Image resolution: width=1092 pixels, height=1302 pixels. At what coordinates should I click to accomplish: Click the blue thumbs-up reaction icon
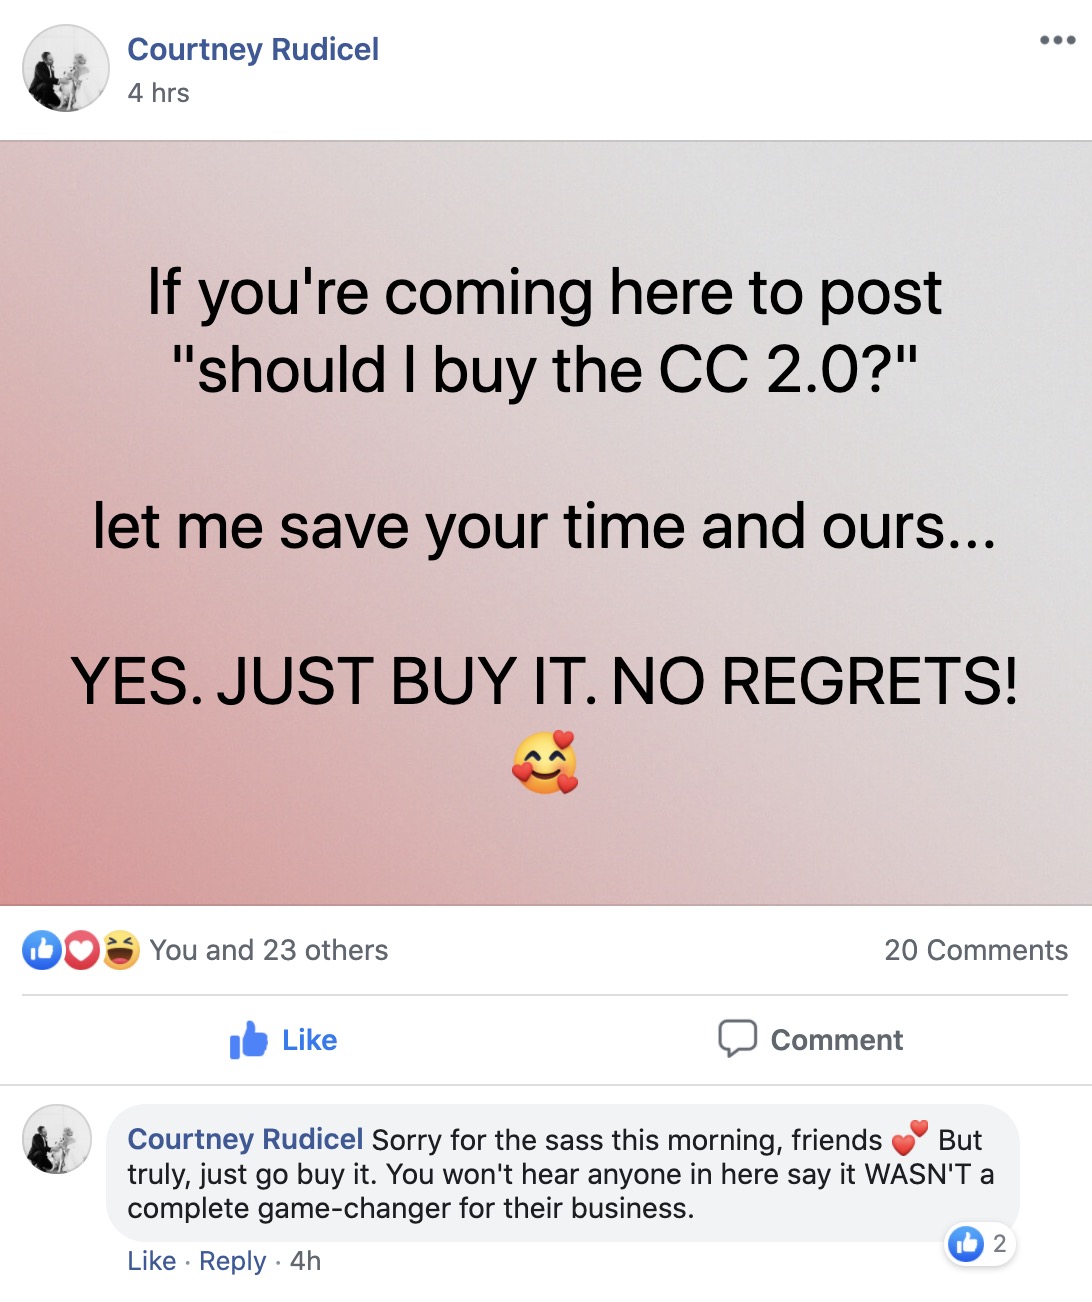coord(42,950)
